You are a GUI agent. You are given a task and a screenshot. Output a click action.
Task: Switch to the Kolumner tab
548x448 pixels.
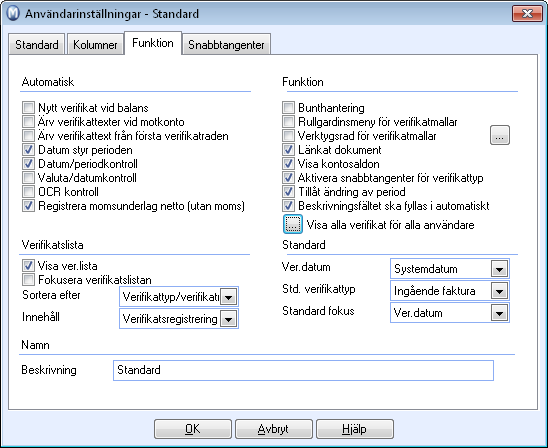(95, 44)
